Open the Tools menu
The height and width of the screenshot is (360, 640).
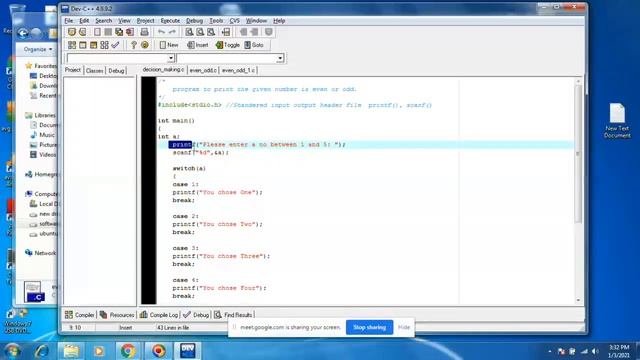(x=216, y=21)
